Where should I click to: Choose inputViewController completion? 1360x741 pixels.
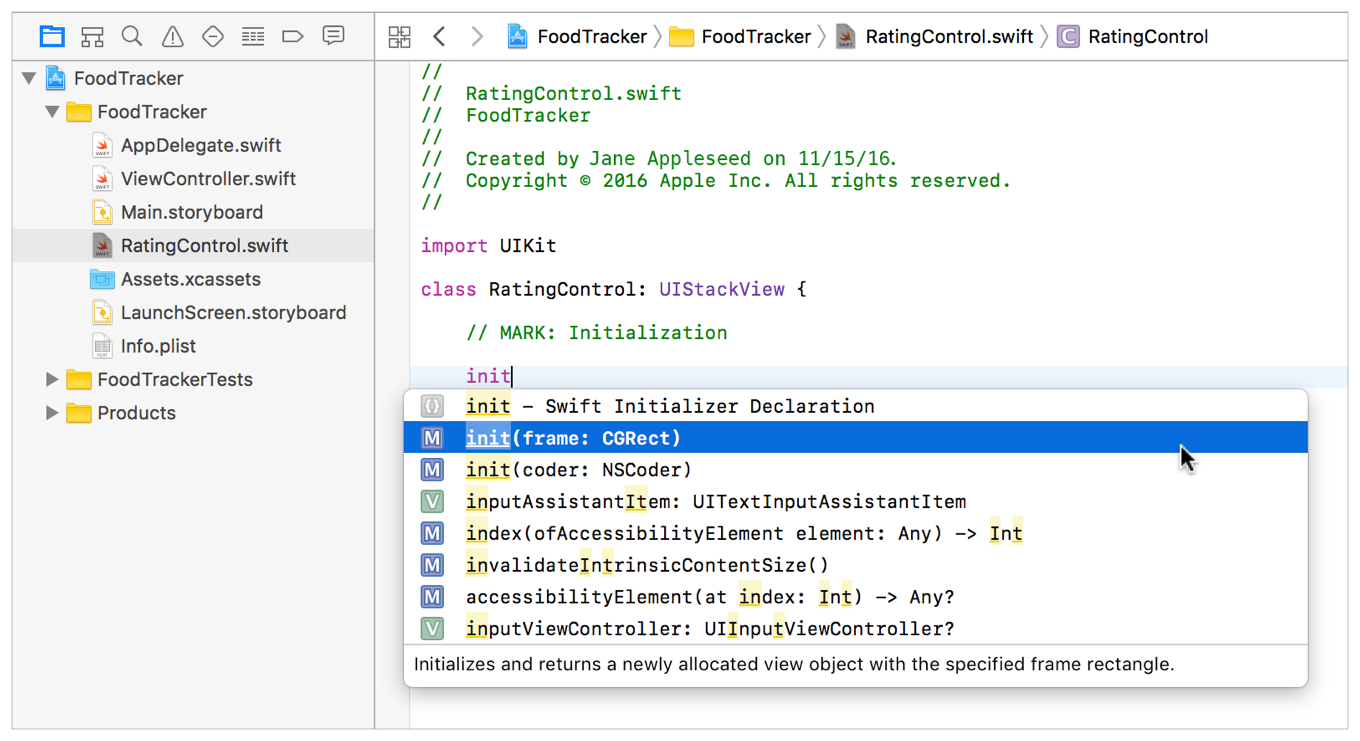[x=855, y=629]
